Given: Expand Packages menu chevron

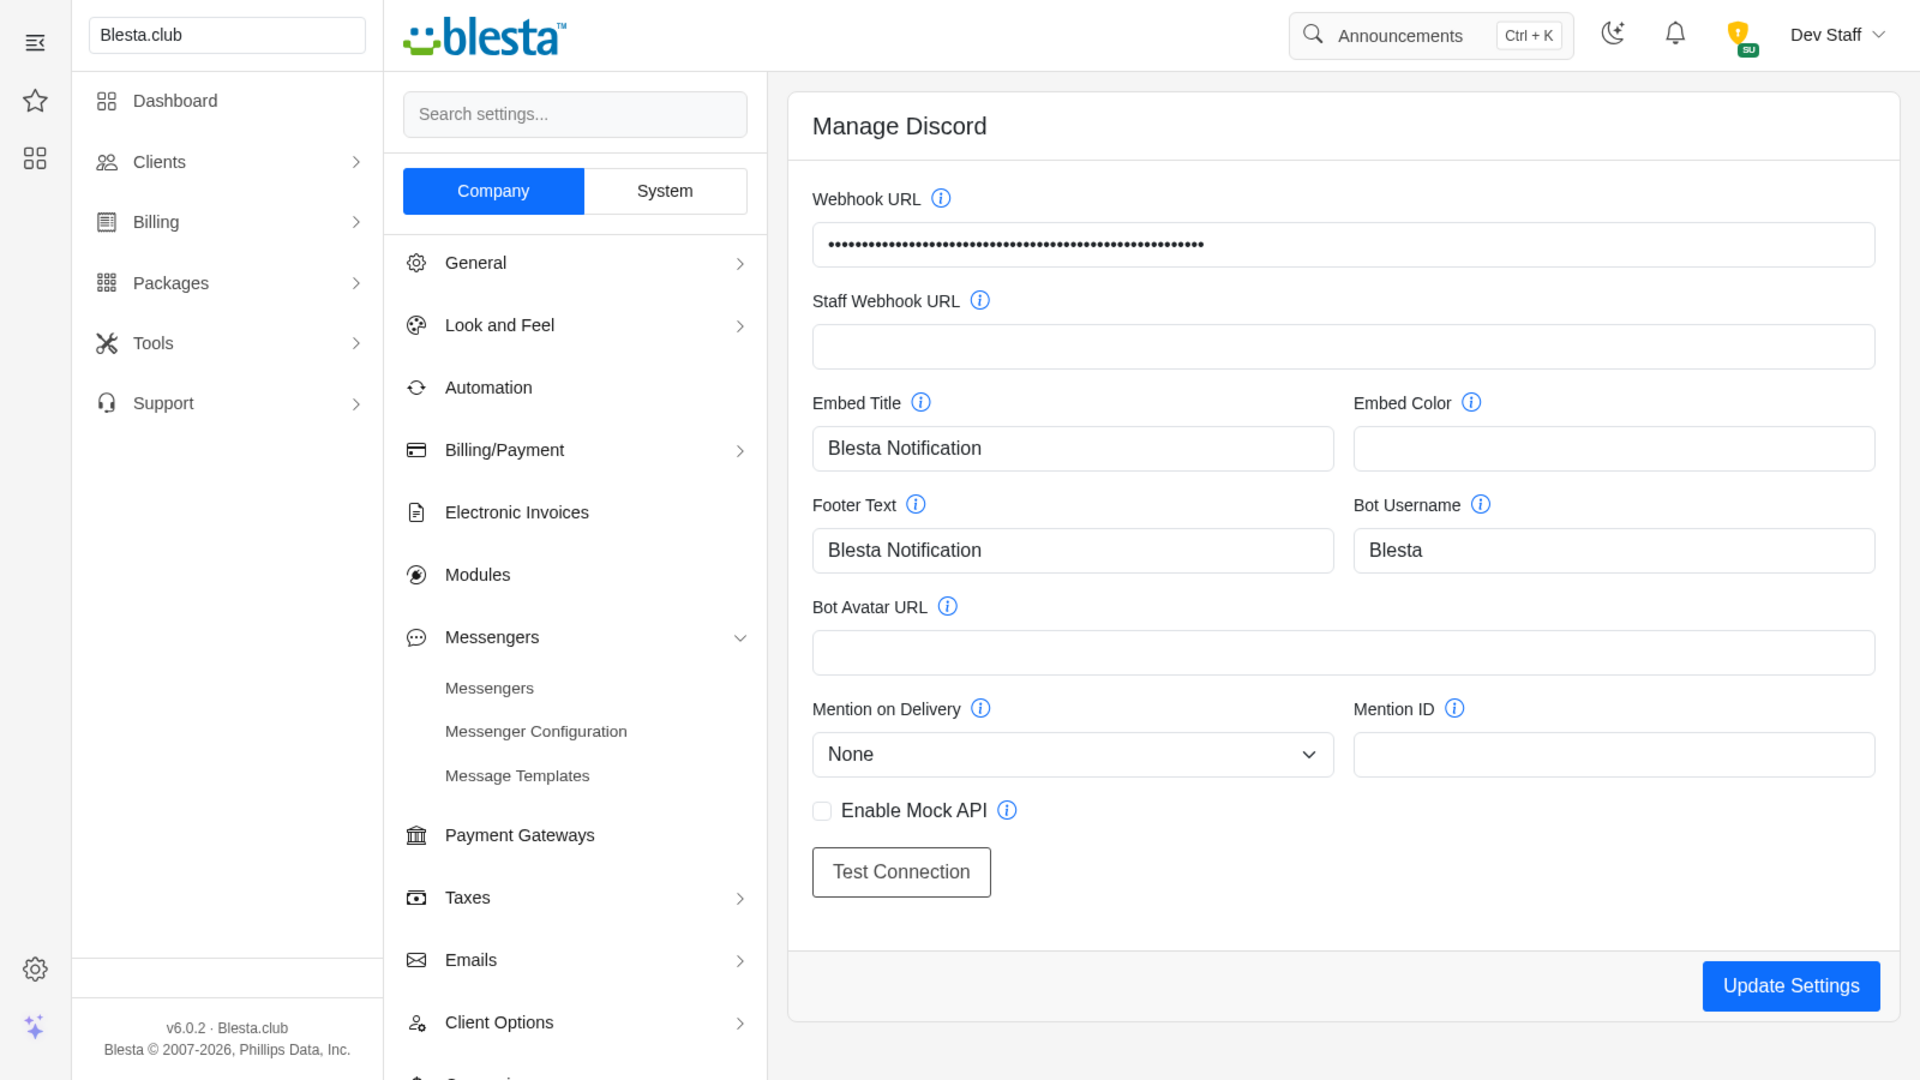Looking at the screenshot, I should [356, 283].
